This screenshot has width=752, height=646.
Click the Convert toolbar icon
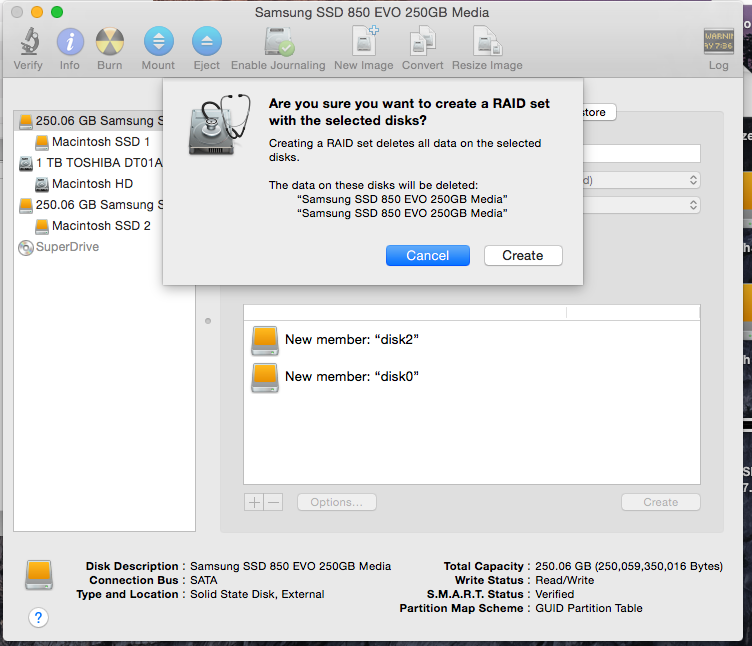[x=423, y=41]
